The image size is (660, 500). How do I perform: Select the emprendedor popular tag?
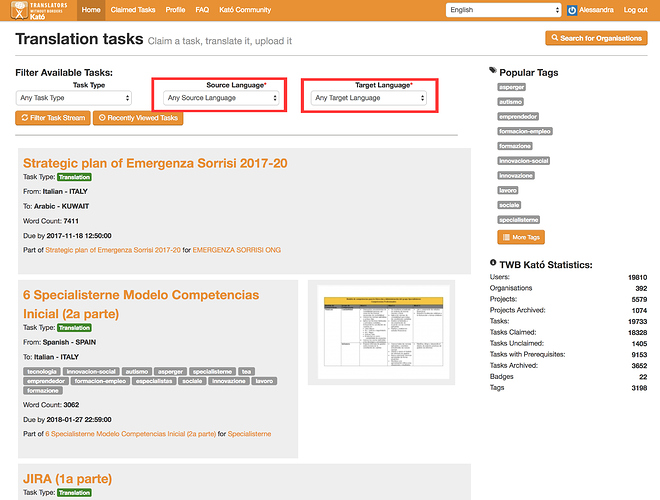pyautogui.click(x=518, y=117)
